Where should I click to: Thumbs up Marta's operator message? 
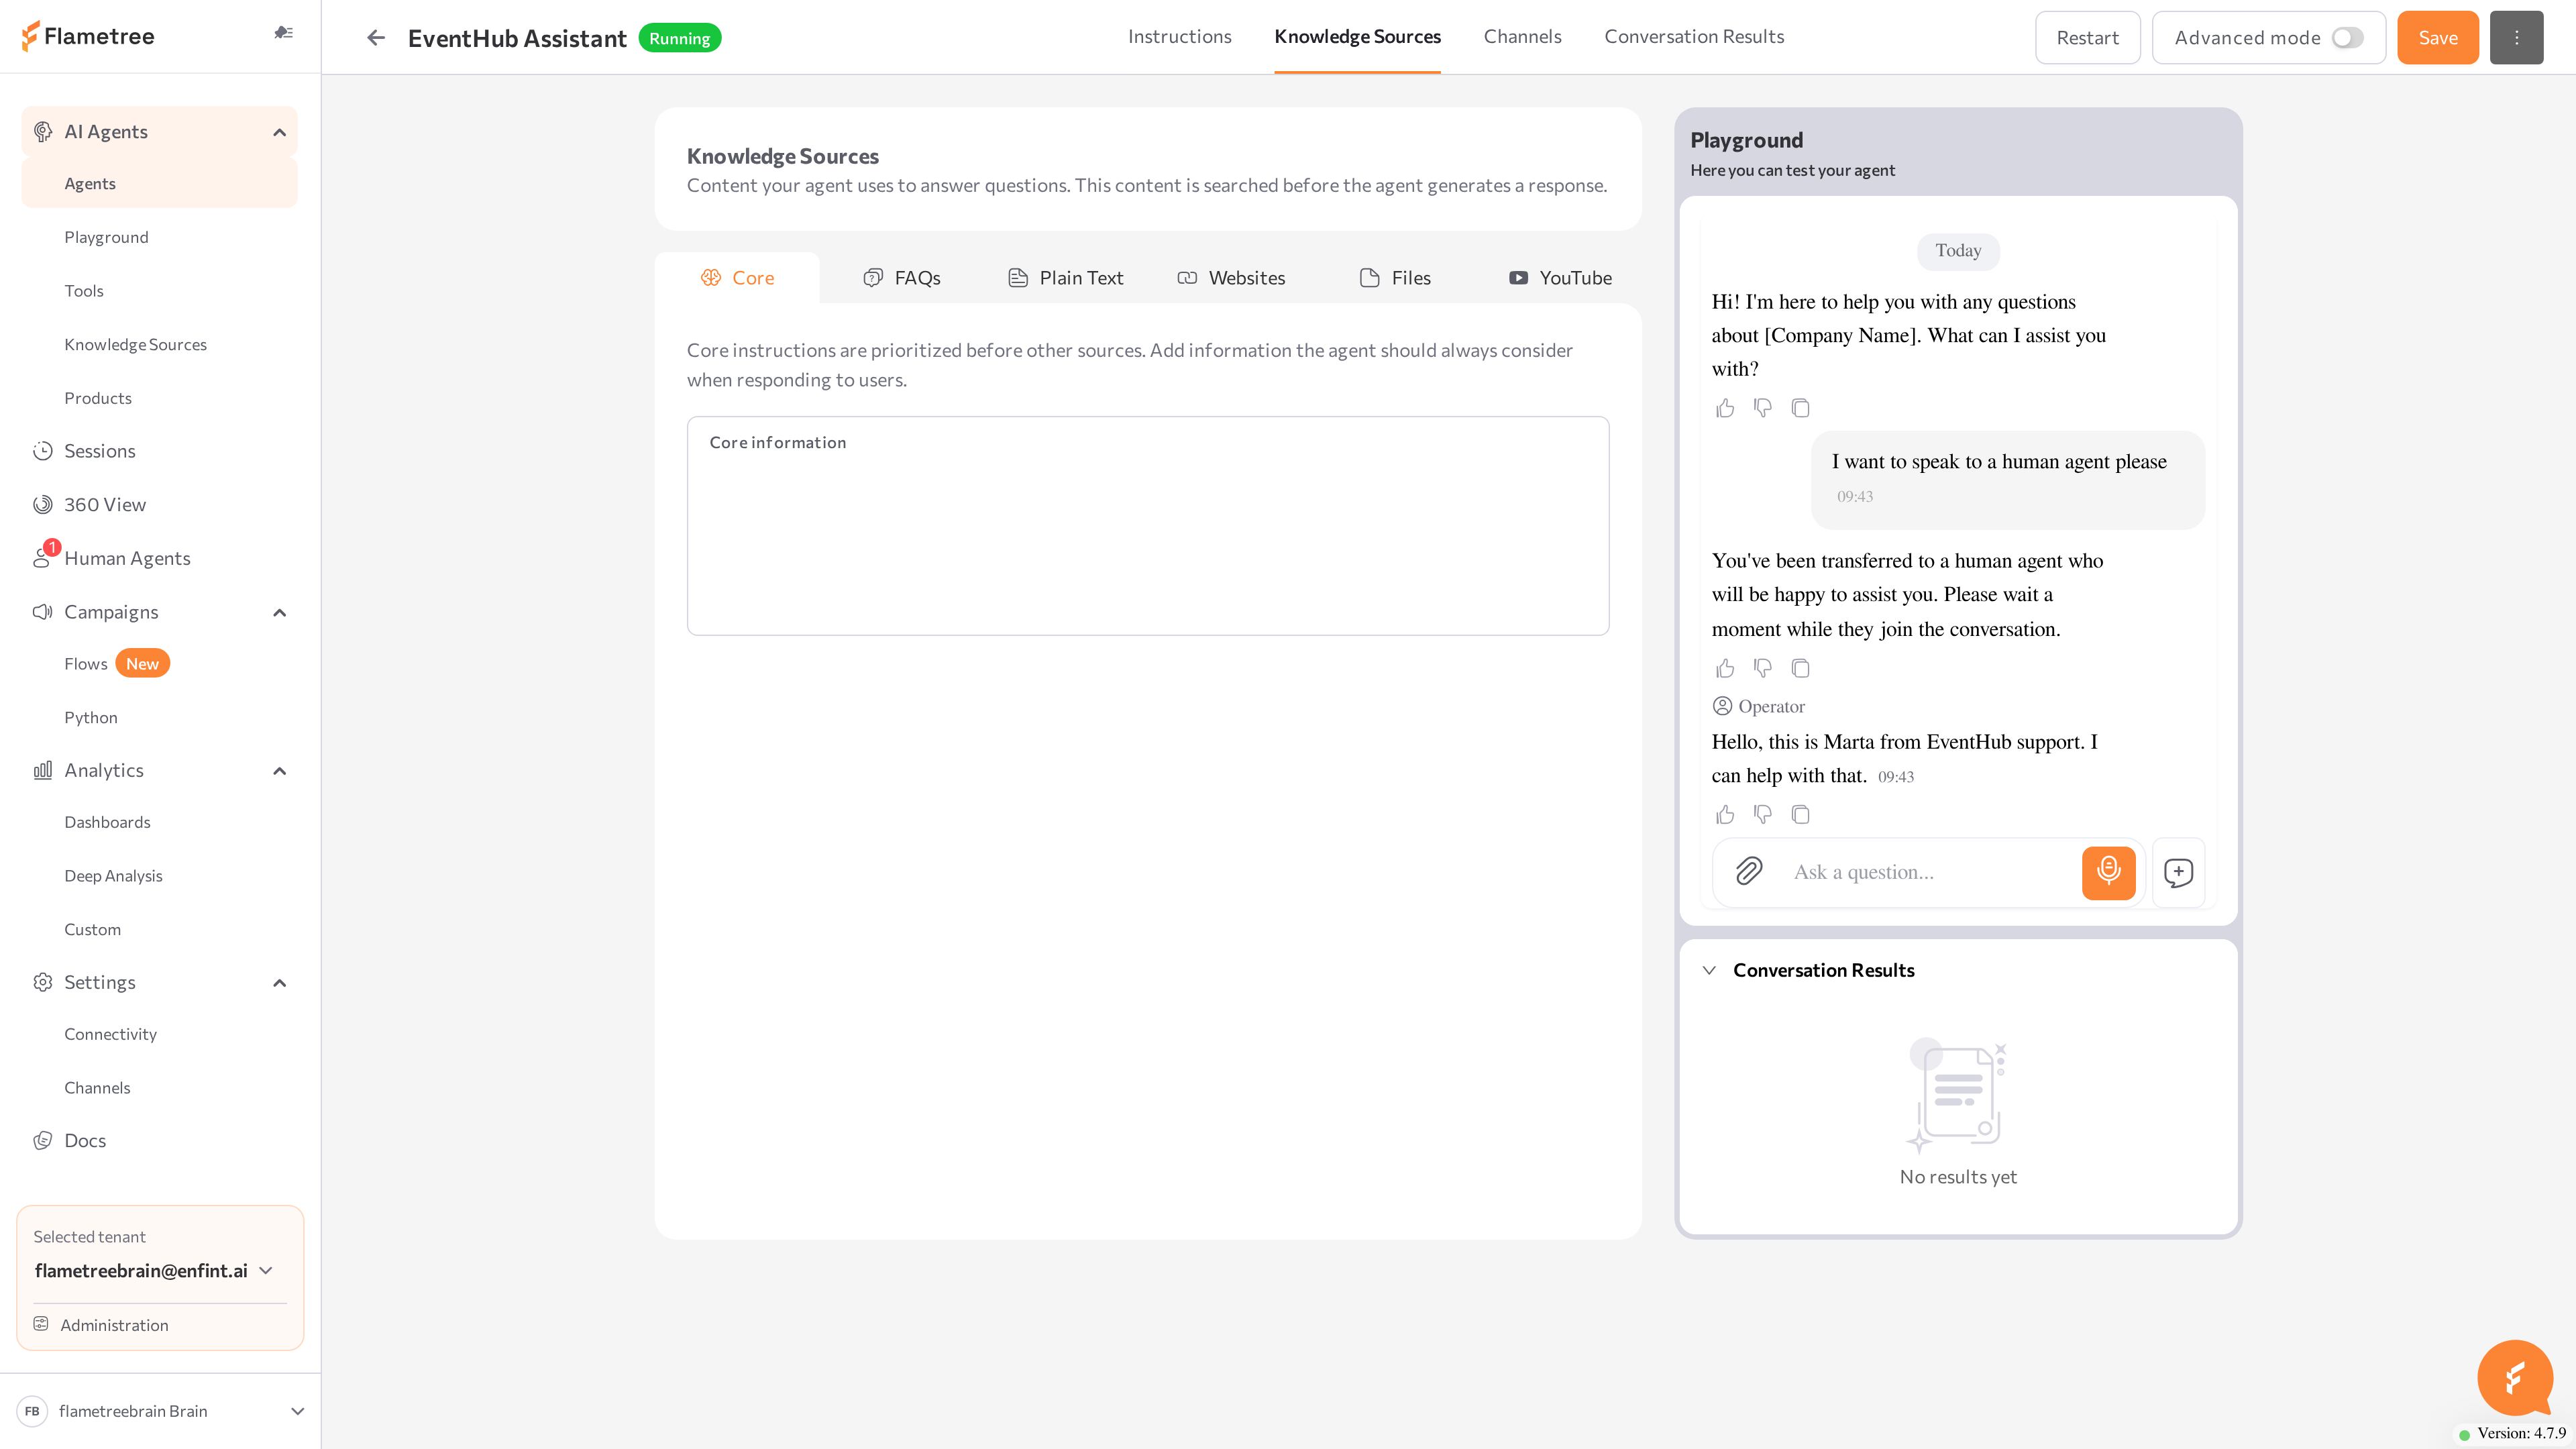click(x=1725, y=814)
